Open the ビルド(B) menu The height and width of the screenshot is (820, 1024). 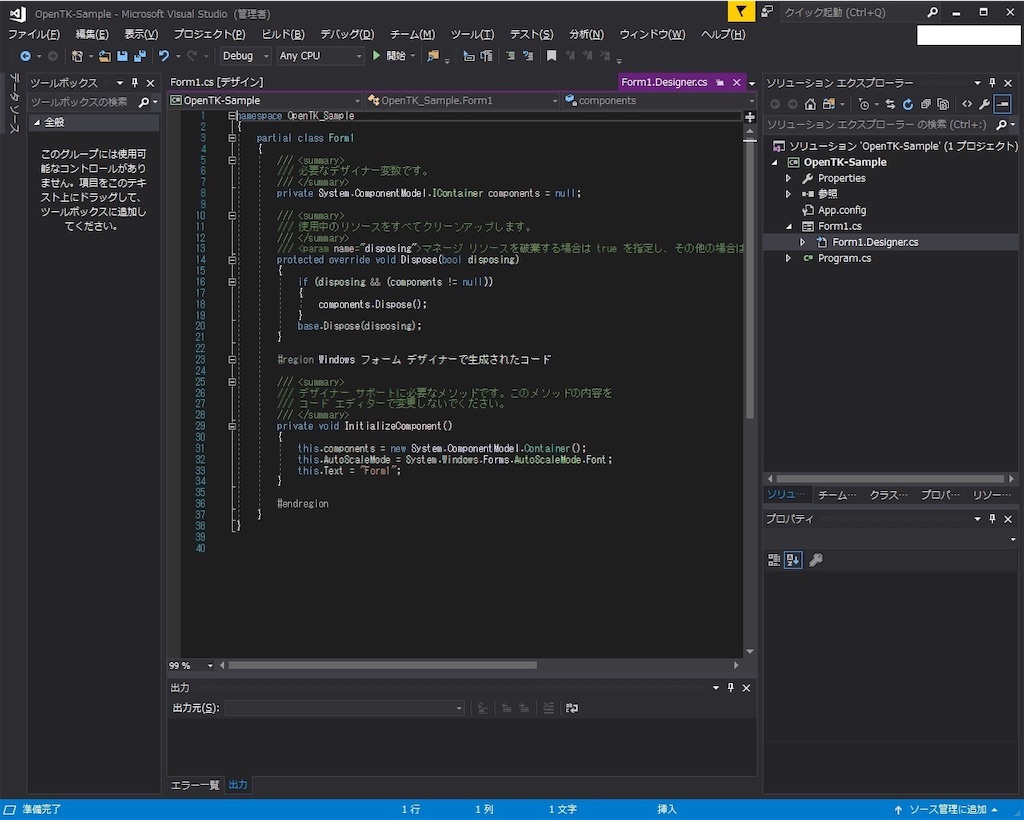click(x=283, y=35)
